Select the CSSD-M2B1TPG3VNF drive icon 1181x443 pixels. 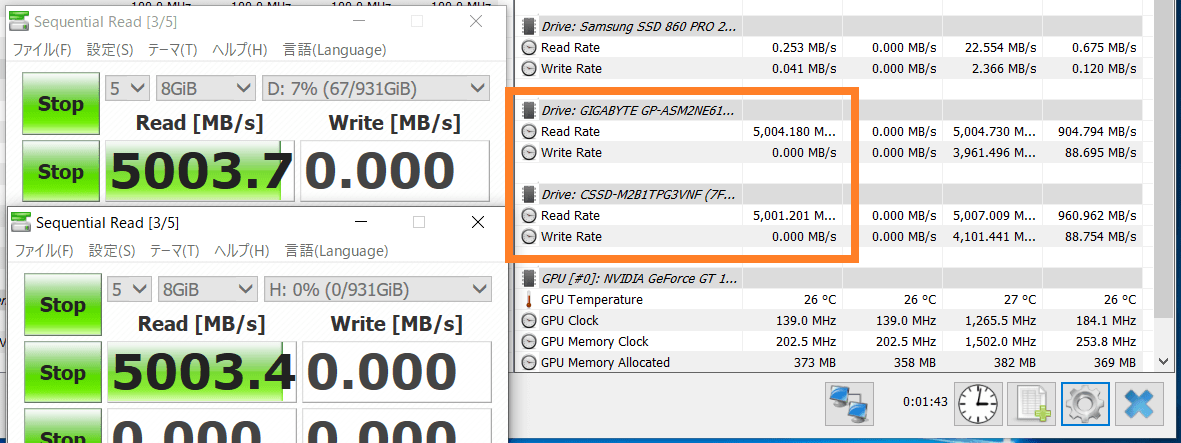tap(529, 194)
